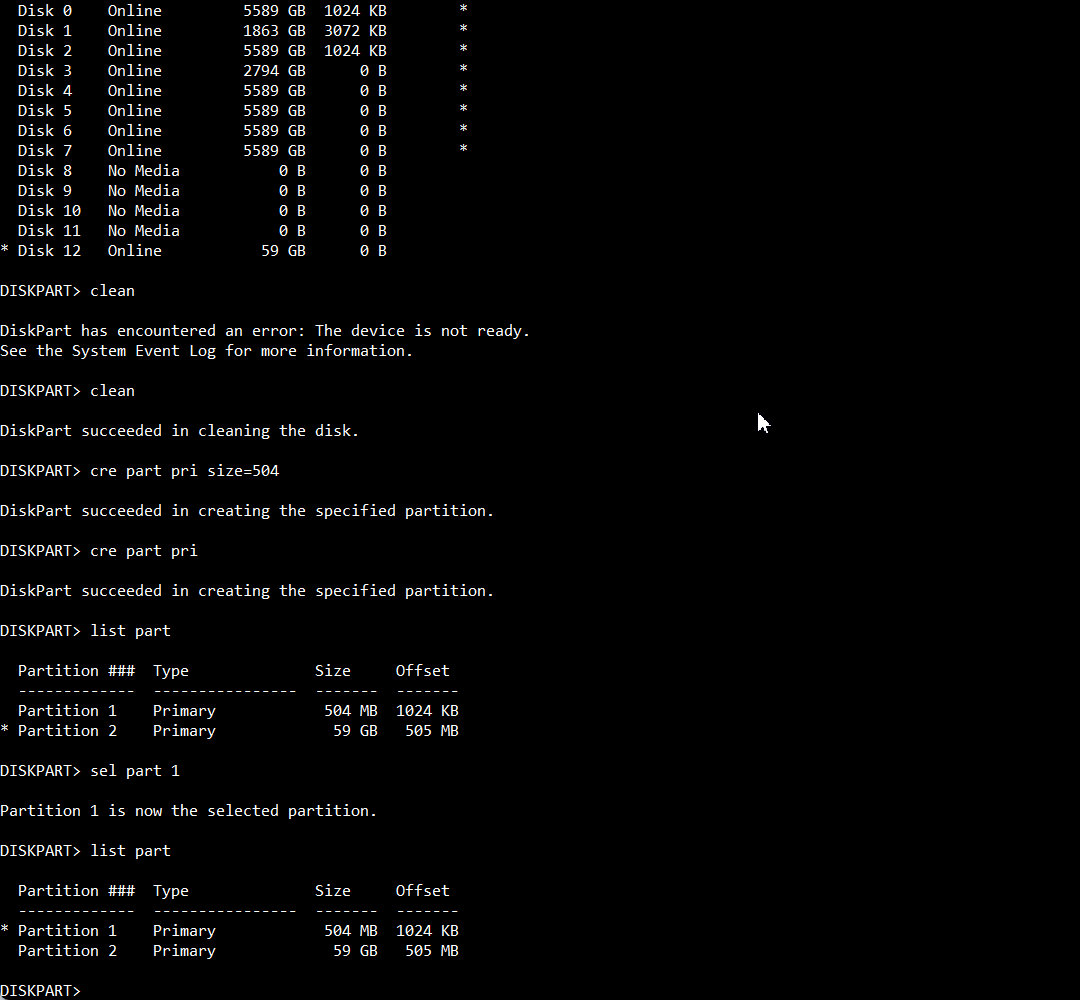Screen dimensions: 1080x1000
Task: Click the 'See the System Event Log' line
Action: click(x=207, y=351)
